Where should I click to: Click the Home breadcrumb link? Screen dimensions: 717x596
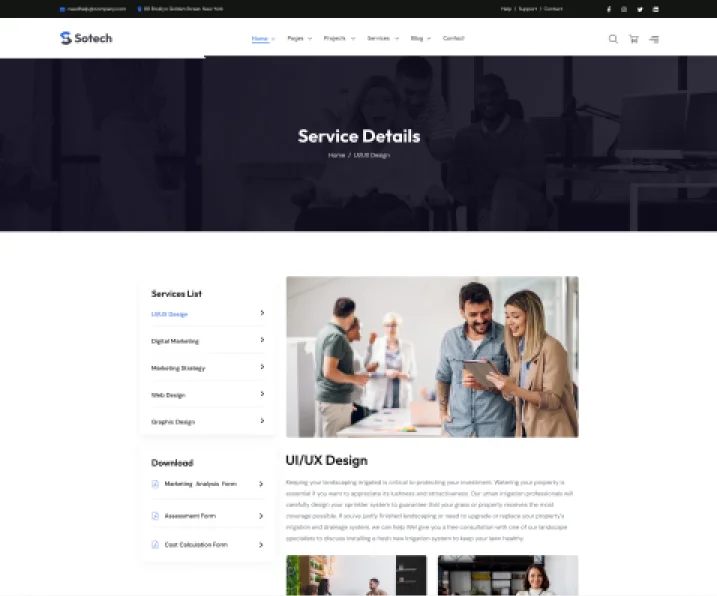[x=336, y=156]
